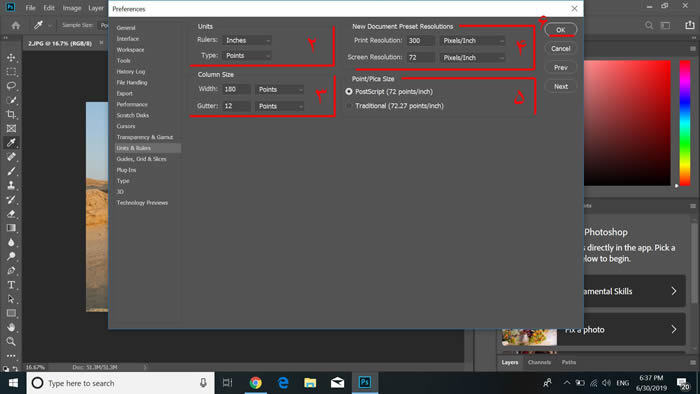
Task: Switch to the Layers panel tab
Action: coord(510,362)
